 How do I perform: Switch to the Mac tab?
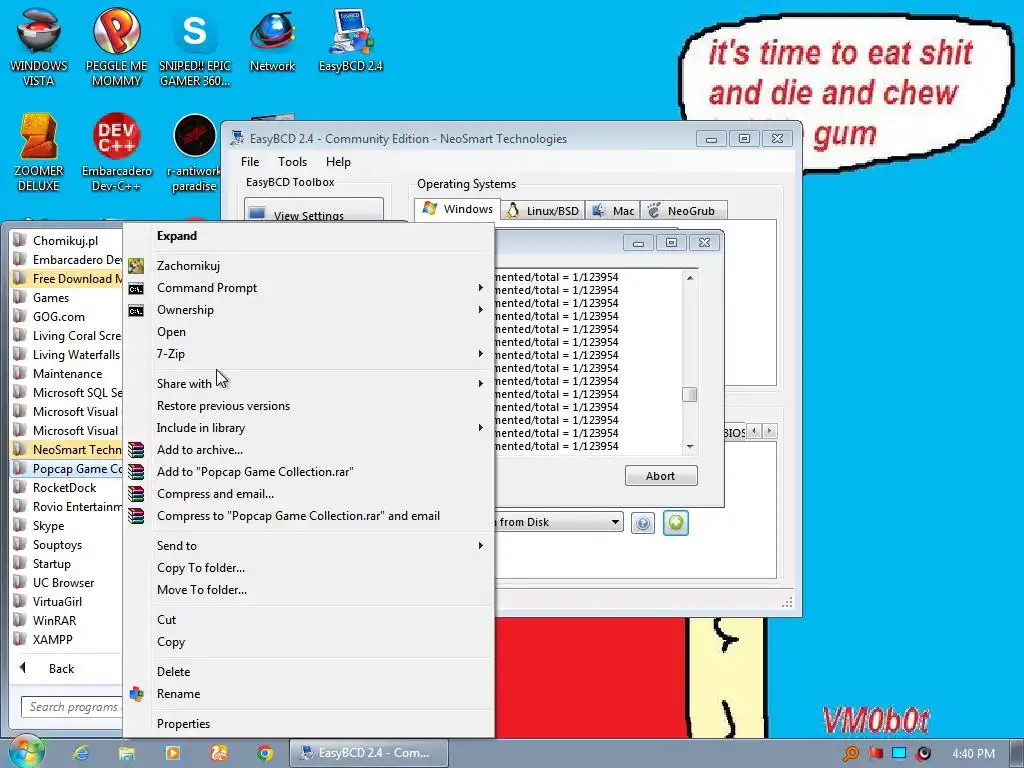[x=613, y=210]
